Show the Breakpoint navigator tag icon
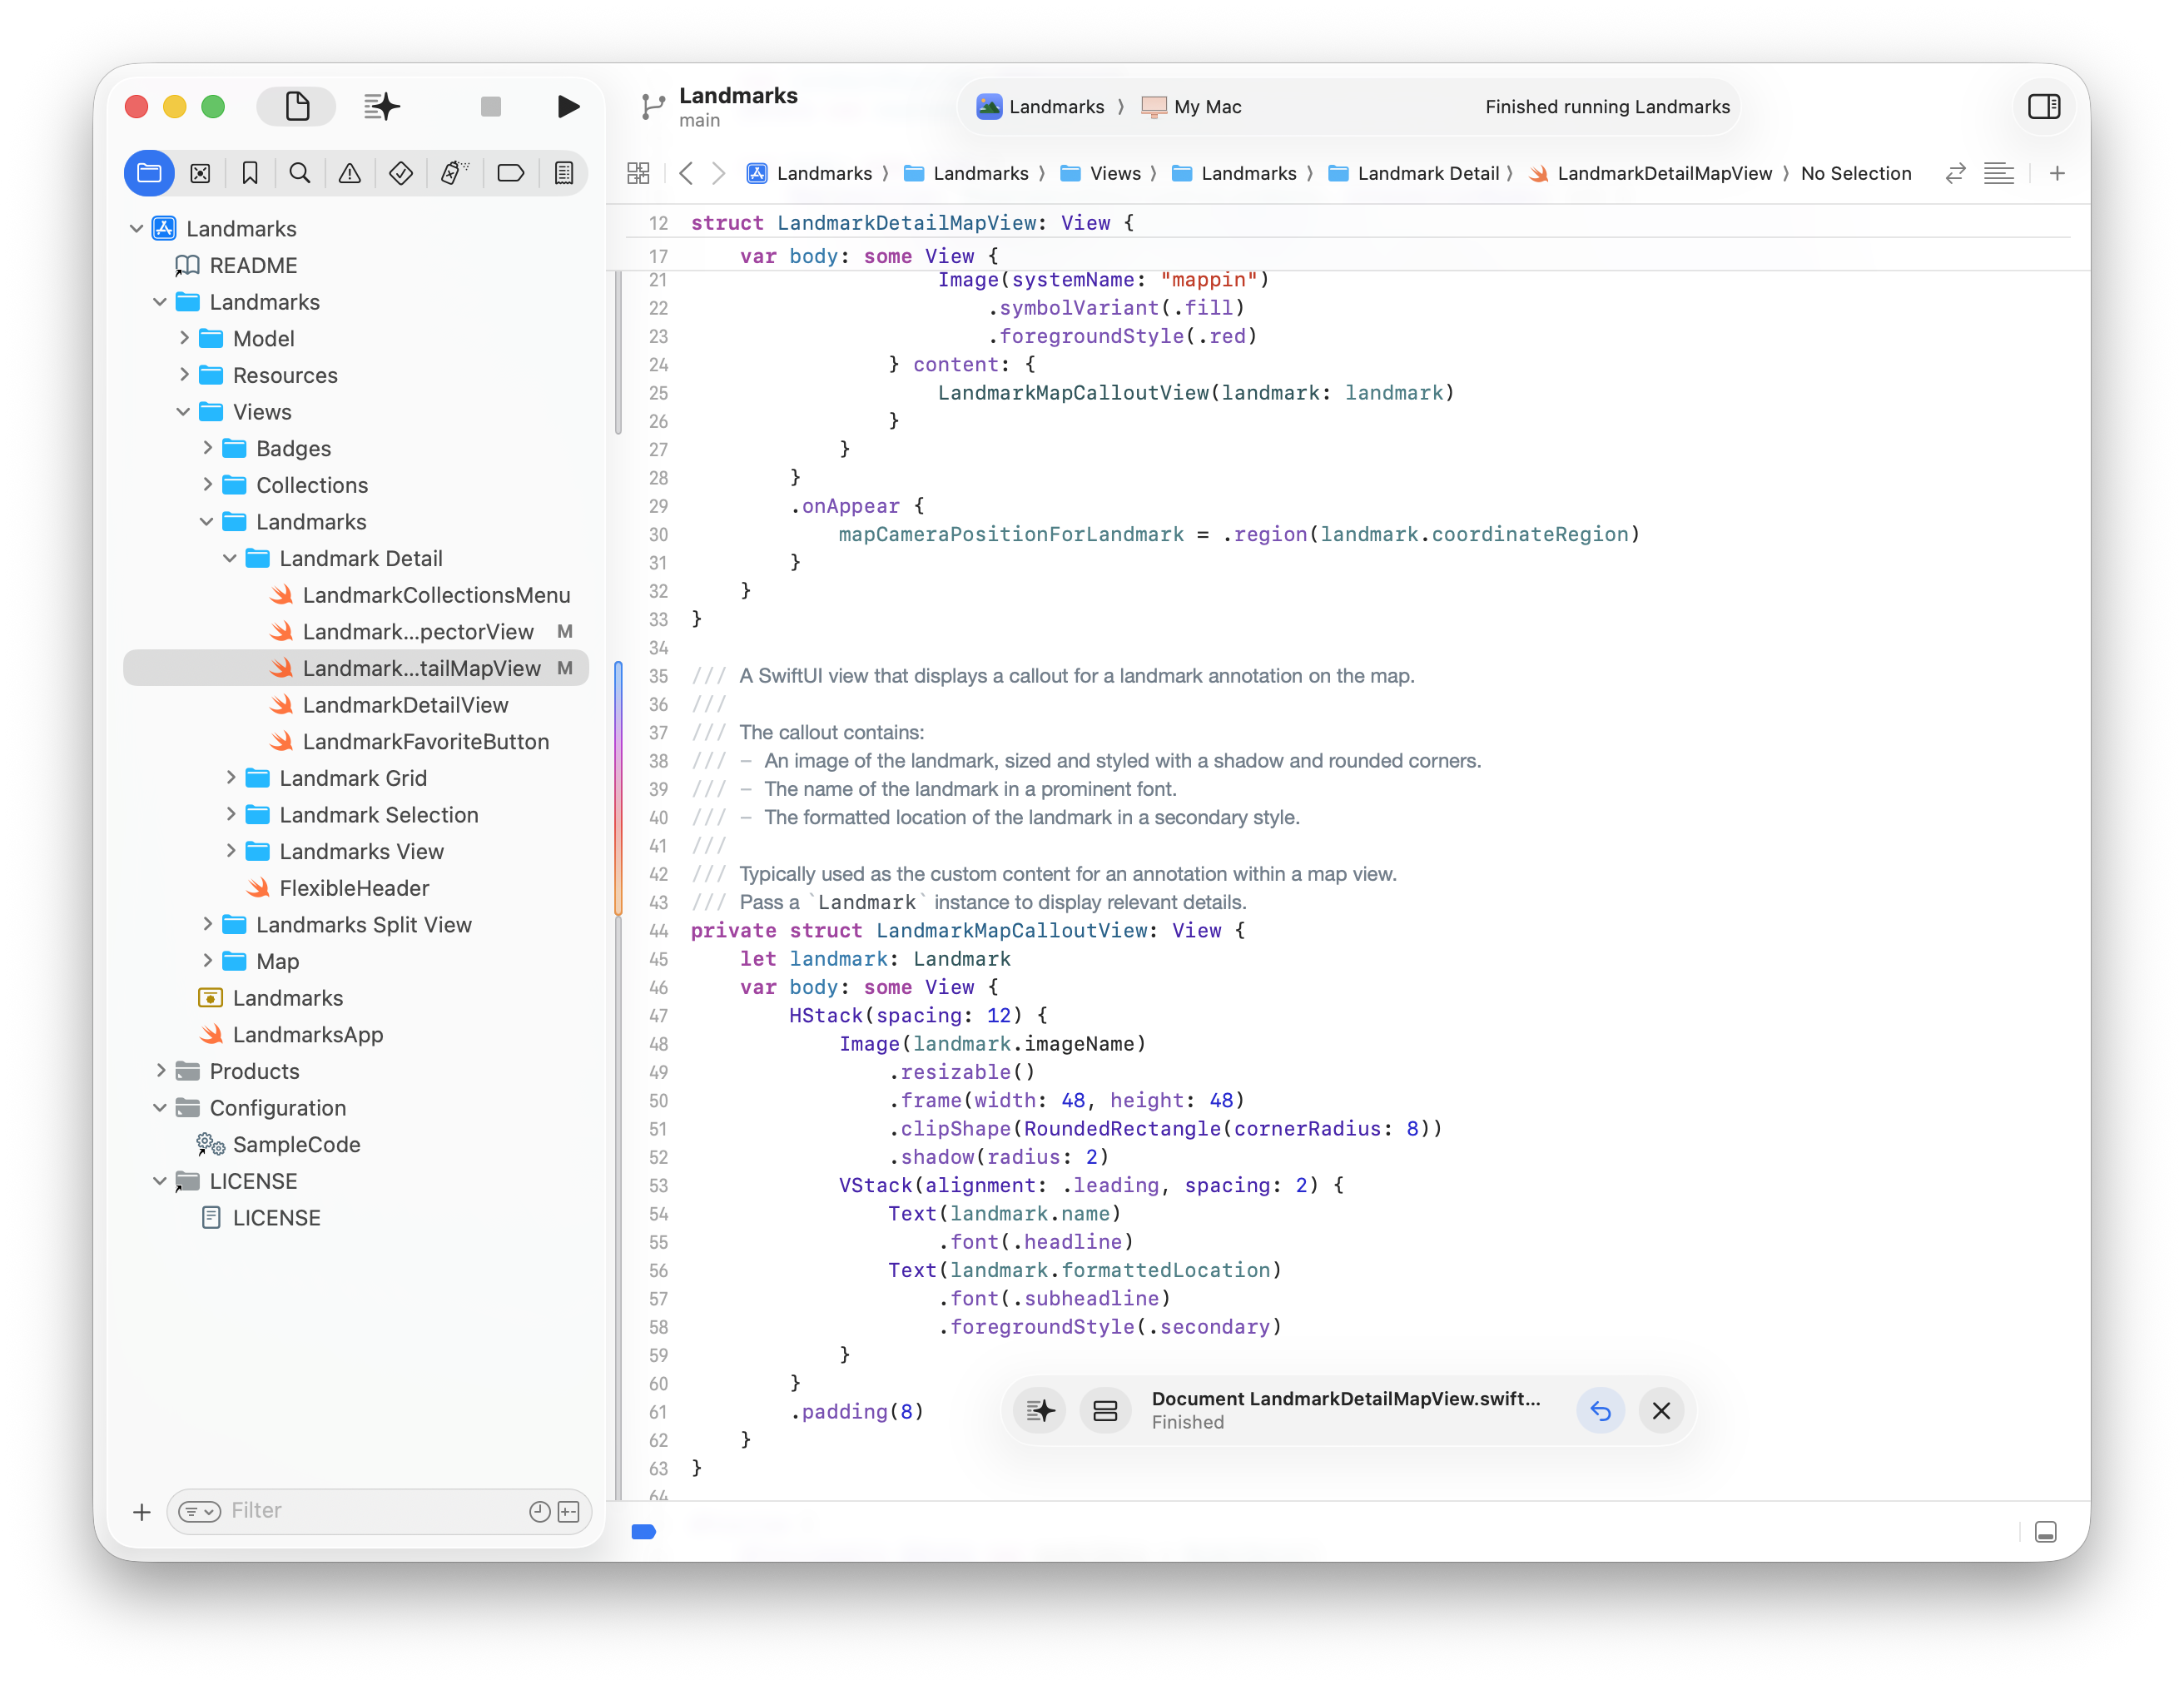The height and width of the screenshot is (1685, 2184). [x=511, y=172]
